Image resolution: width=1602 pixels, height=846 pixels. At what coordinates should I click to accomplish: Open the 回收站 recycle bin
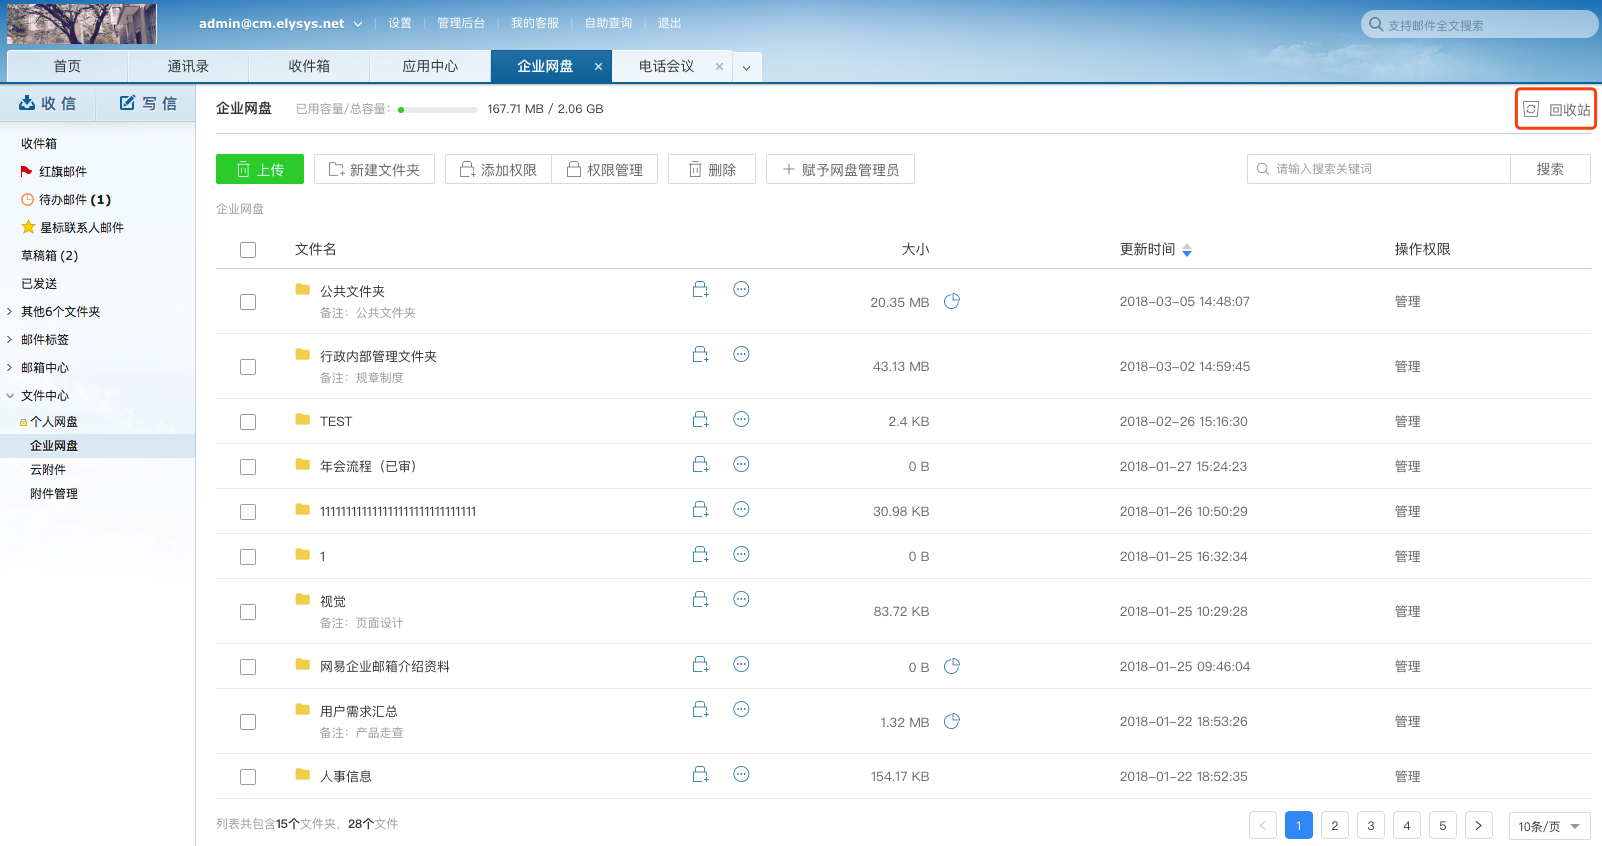[1557, 110]
